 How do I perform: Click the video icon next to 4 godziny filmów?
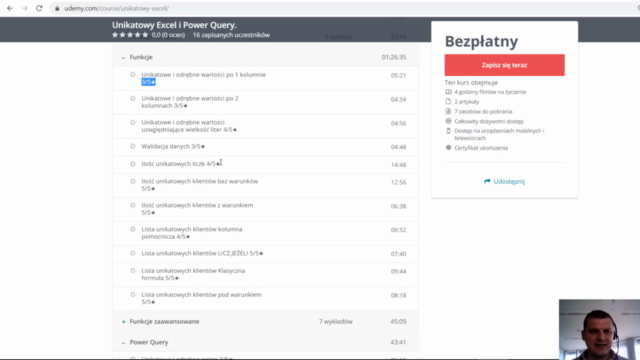coord(448,92)
